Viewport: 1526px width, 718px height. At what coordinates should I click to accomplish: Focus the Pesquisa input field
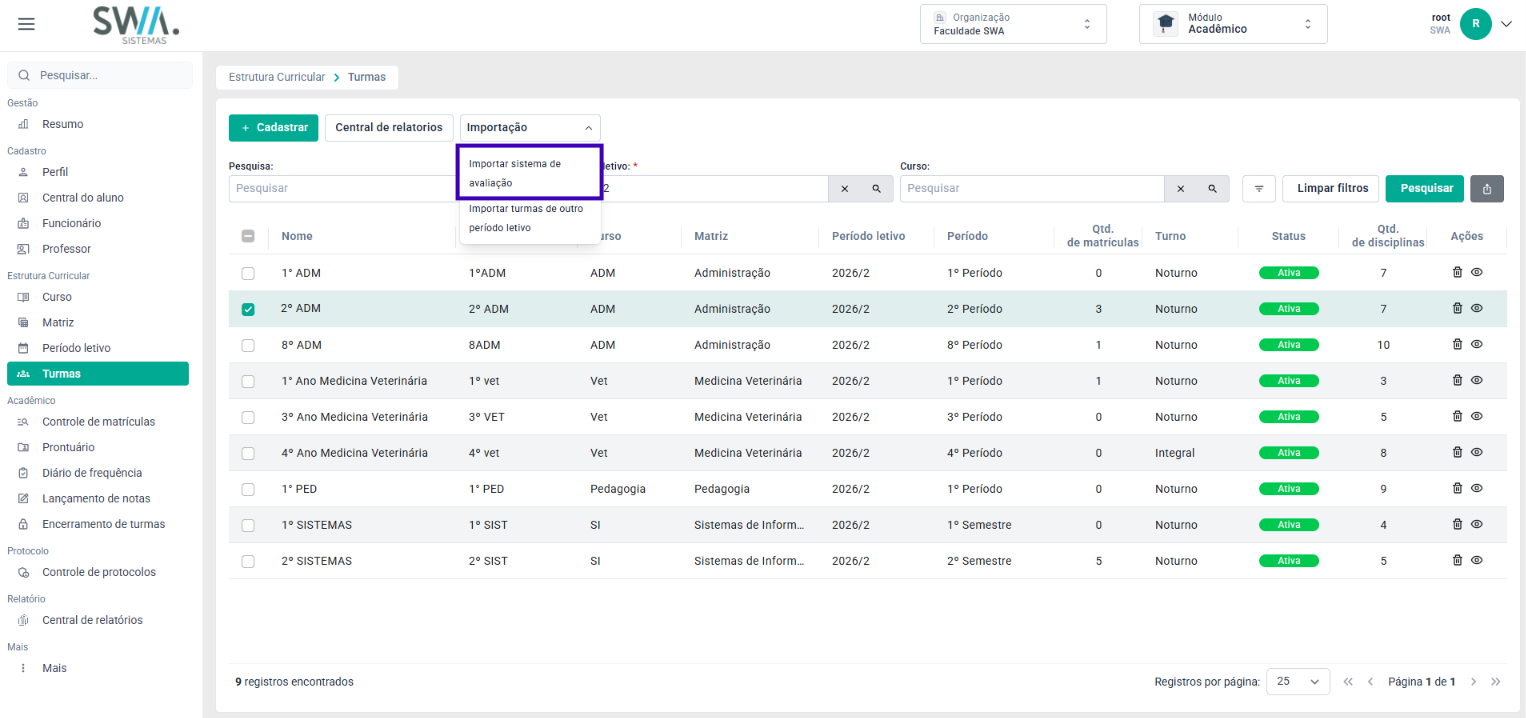(x=343, y=188)
